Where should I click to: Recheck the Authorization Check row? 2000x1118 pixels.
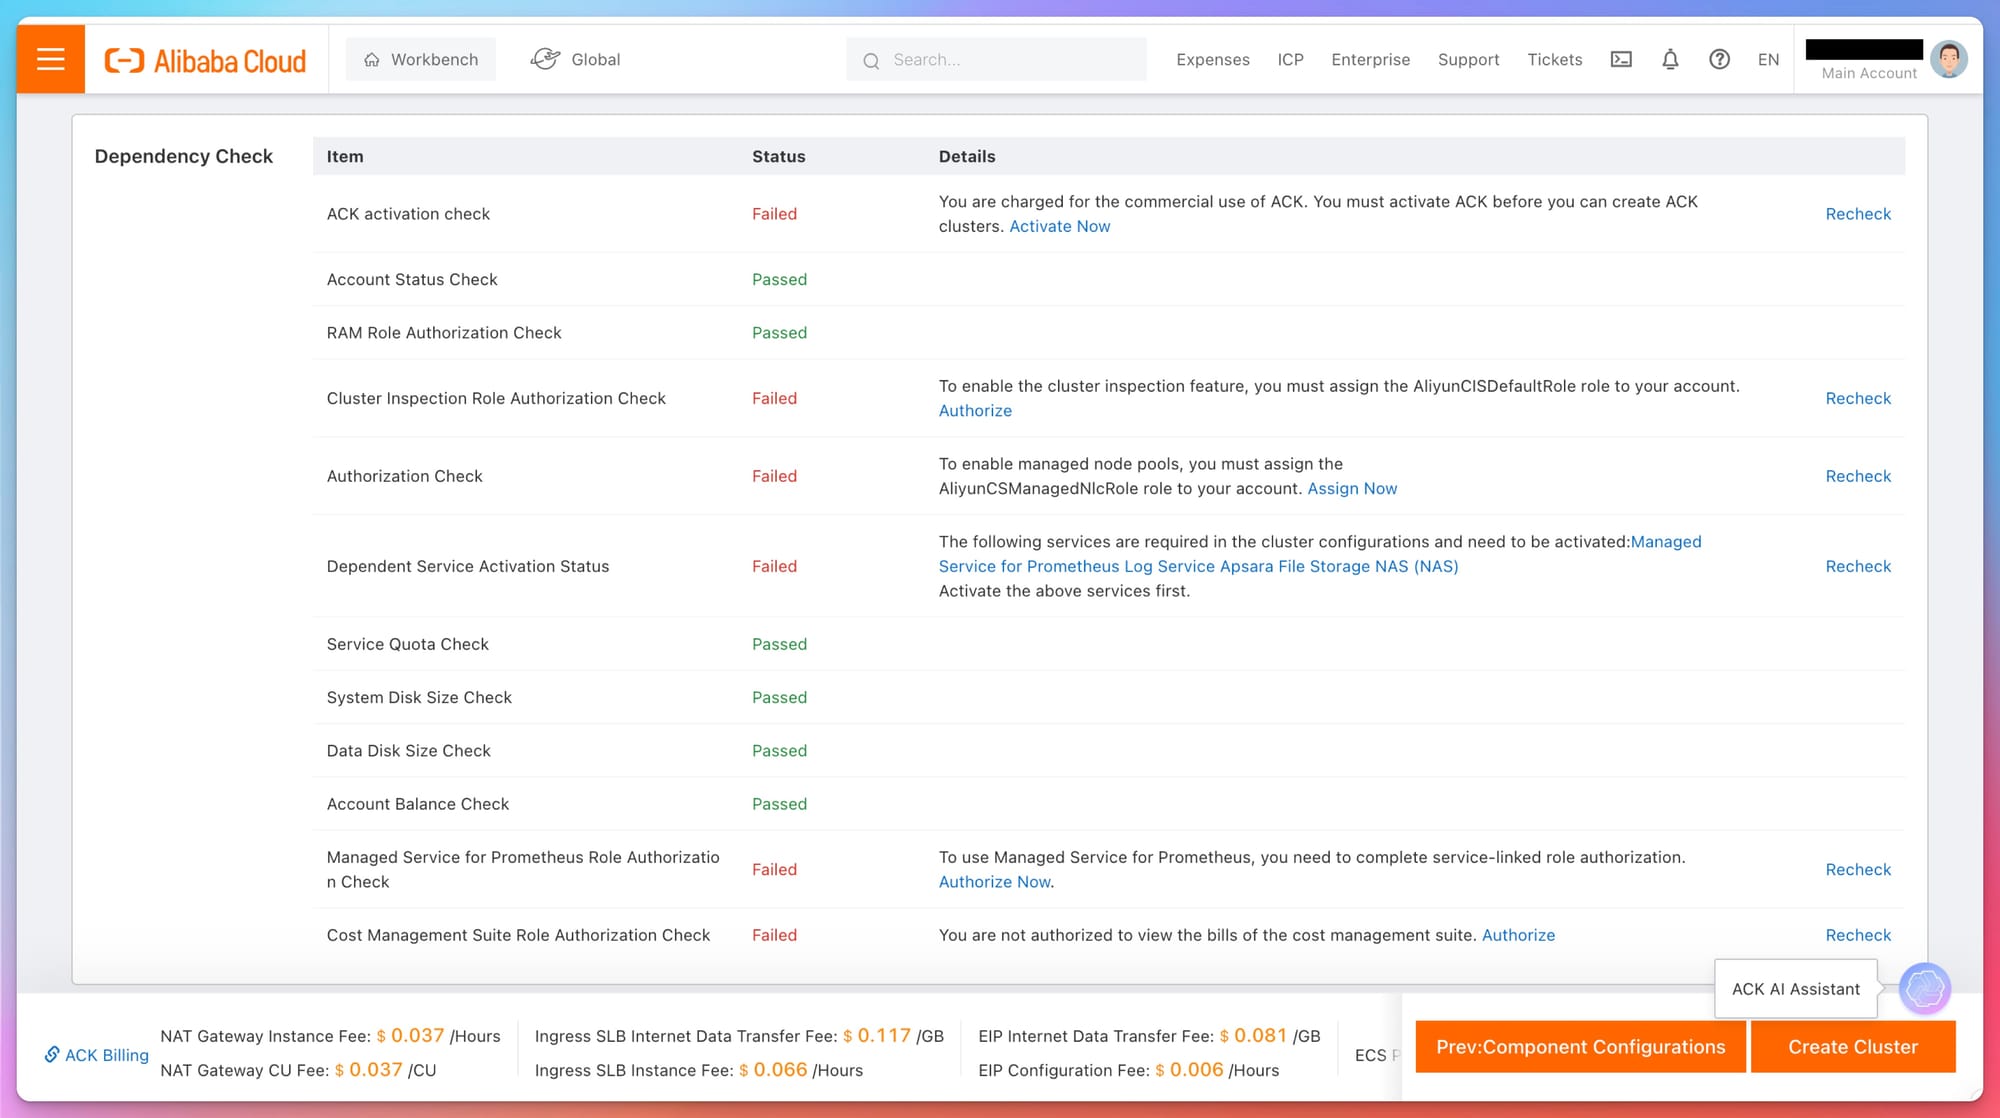tap(1857, 476)
